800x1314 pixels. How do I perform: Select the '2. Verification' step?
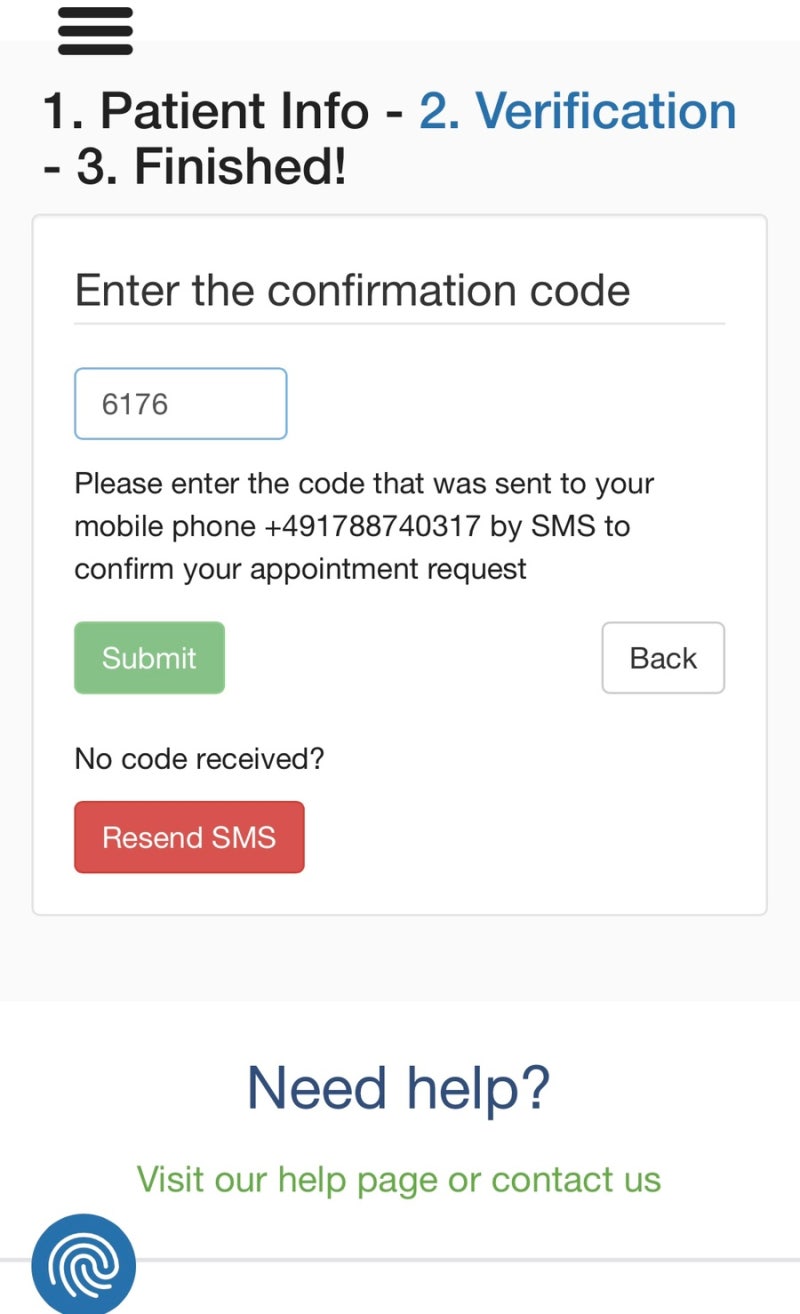pyautogui.click(x=578, y=111)
